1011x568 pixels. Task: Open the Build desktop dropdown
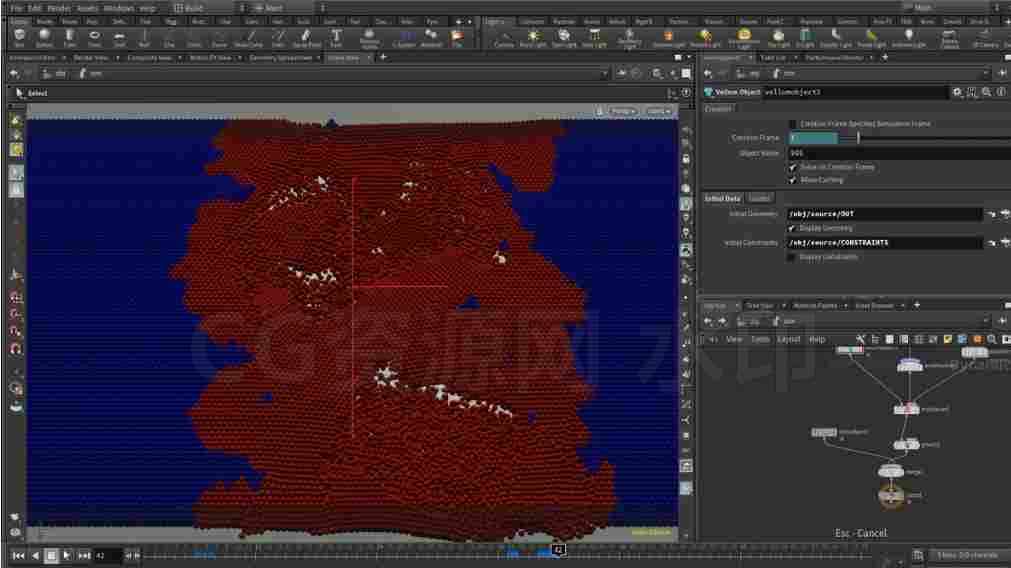point(208,8)
